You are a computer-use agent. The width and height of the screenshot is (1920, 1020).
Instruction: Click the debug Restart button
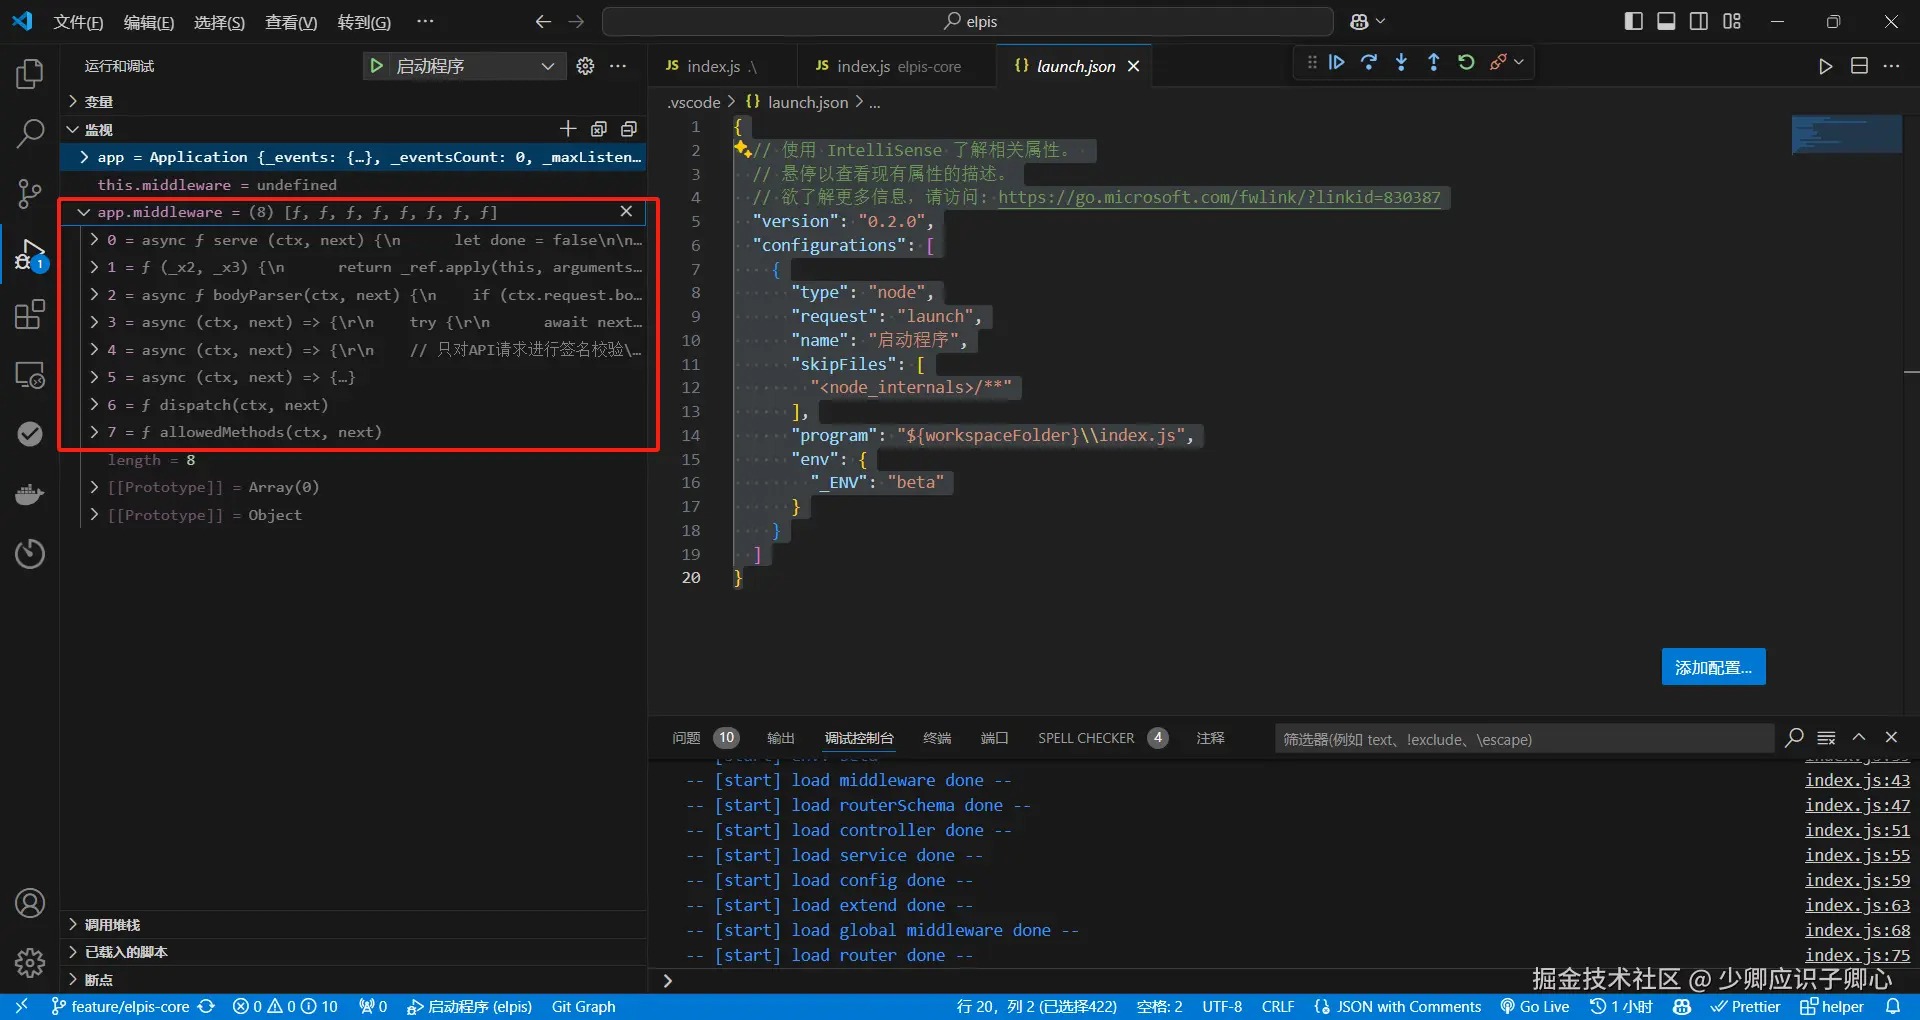click(1466, 62)
